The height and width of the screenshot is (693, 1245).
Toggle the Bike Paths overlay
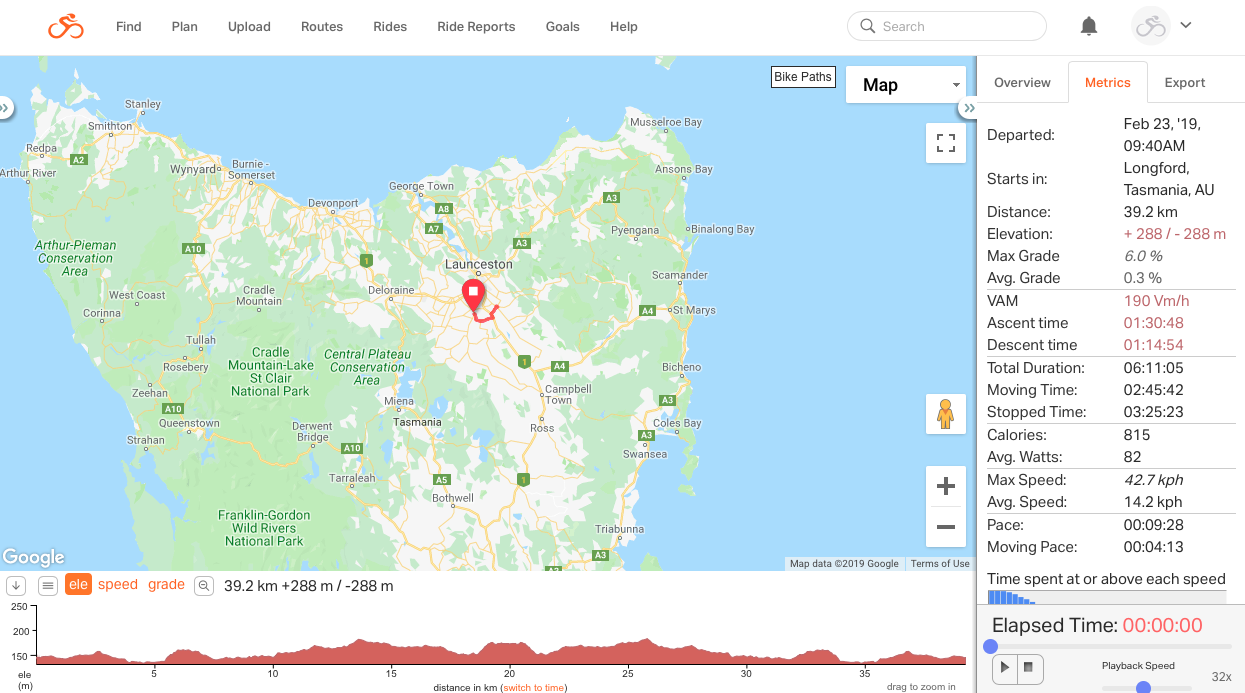(802, 77)
